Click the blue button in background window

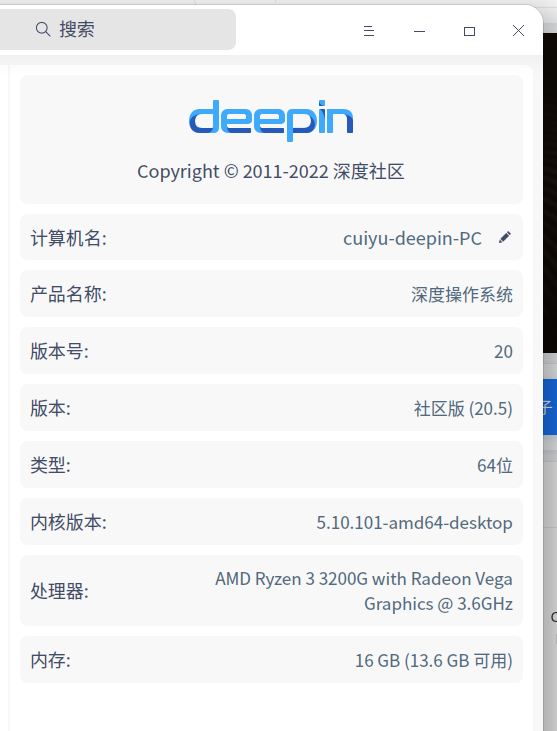click(550, 407)
